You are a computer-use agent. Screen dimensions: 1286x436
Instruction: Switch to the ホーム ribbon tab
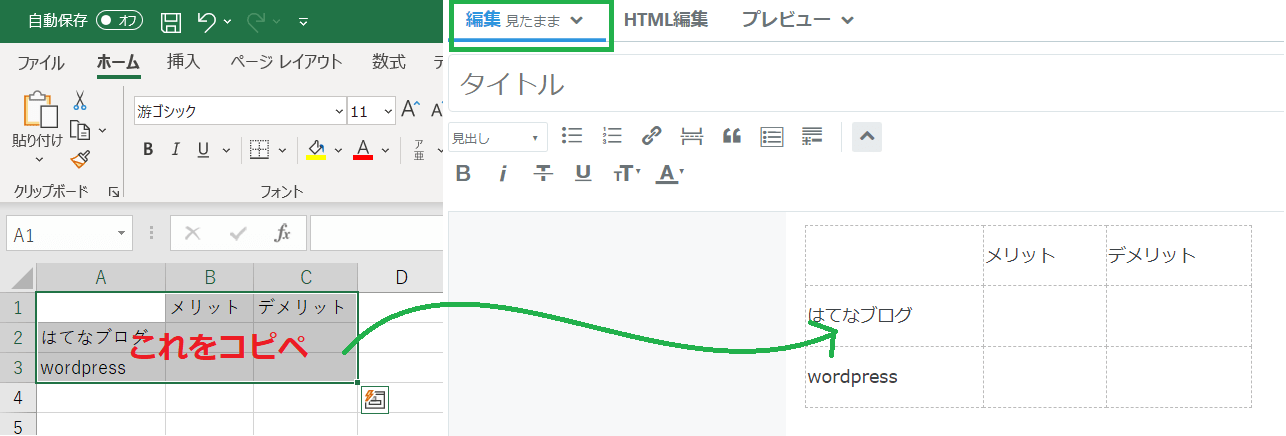point(118,62)
